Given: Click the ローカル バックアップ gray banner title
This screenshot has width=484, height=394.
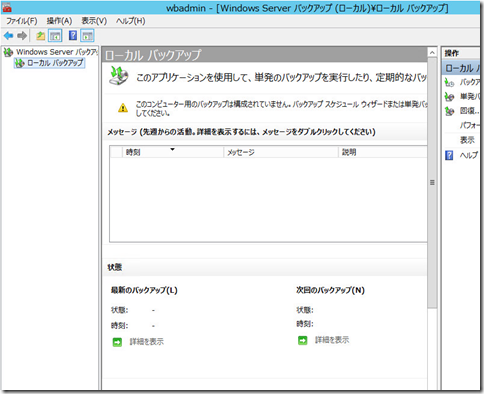Looking at the screenshot, I should pyautogui.click(x=153, y=55).
